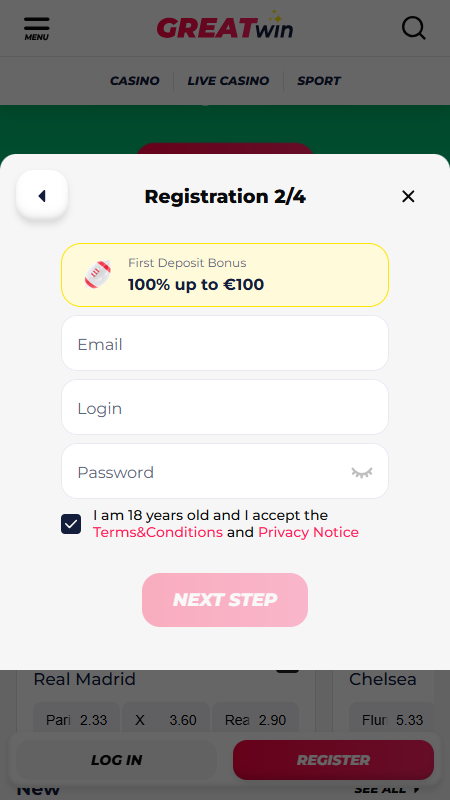
Task: Click the search magnifier icon
Action: (x=413, y=28)
